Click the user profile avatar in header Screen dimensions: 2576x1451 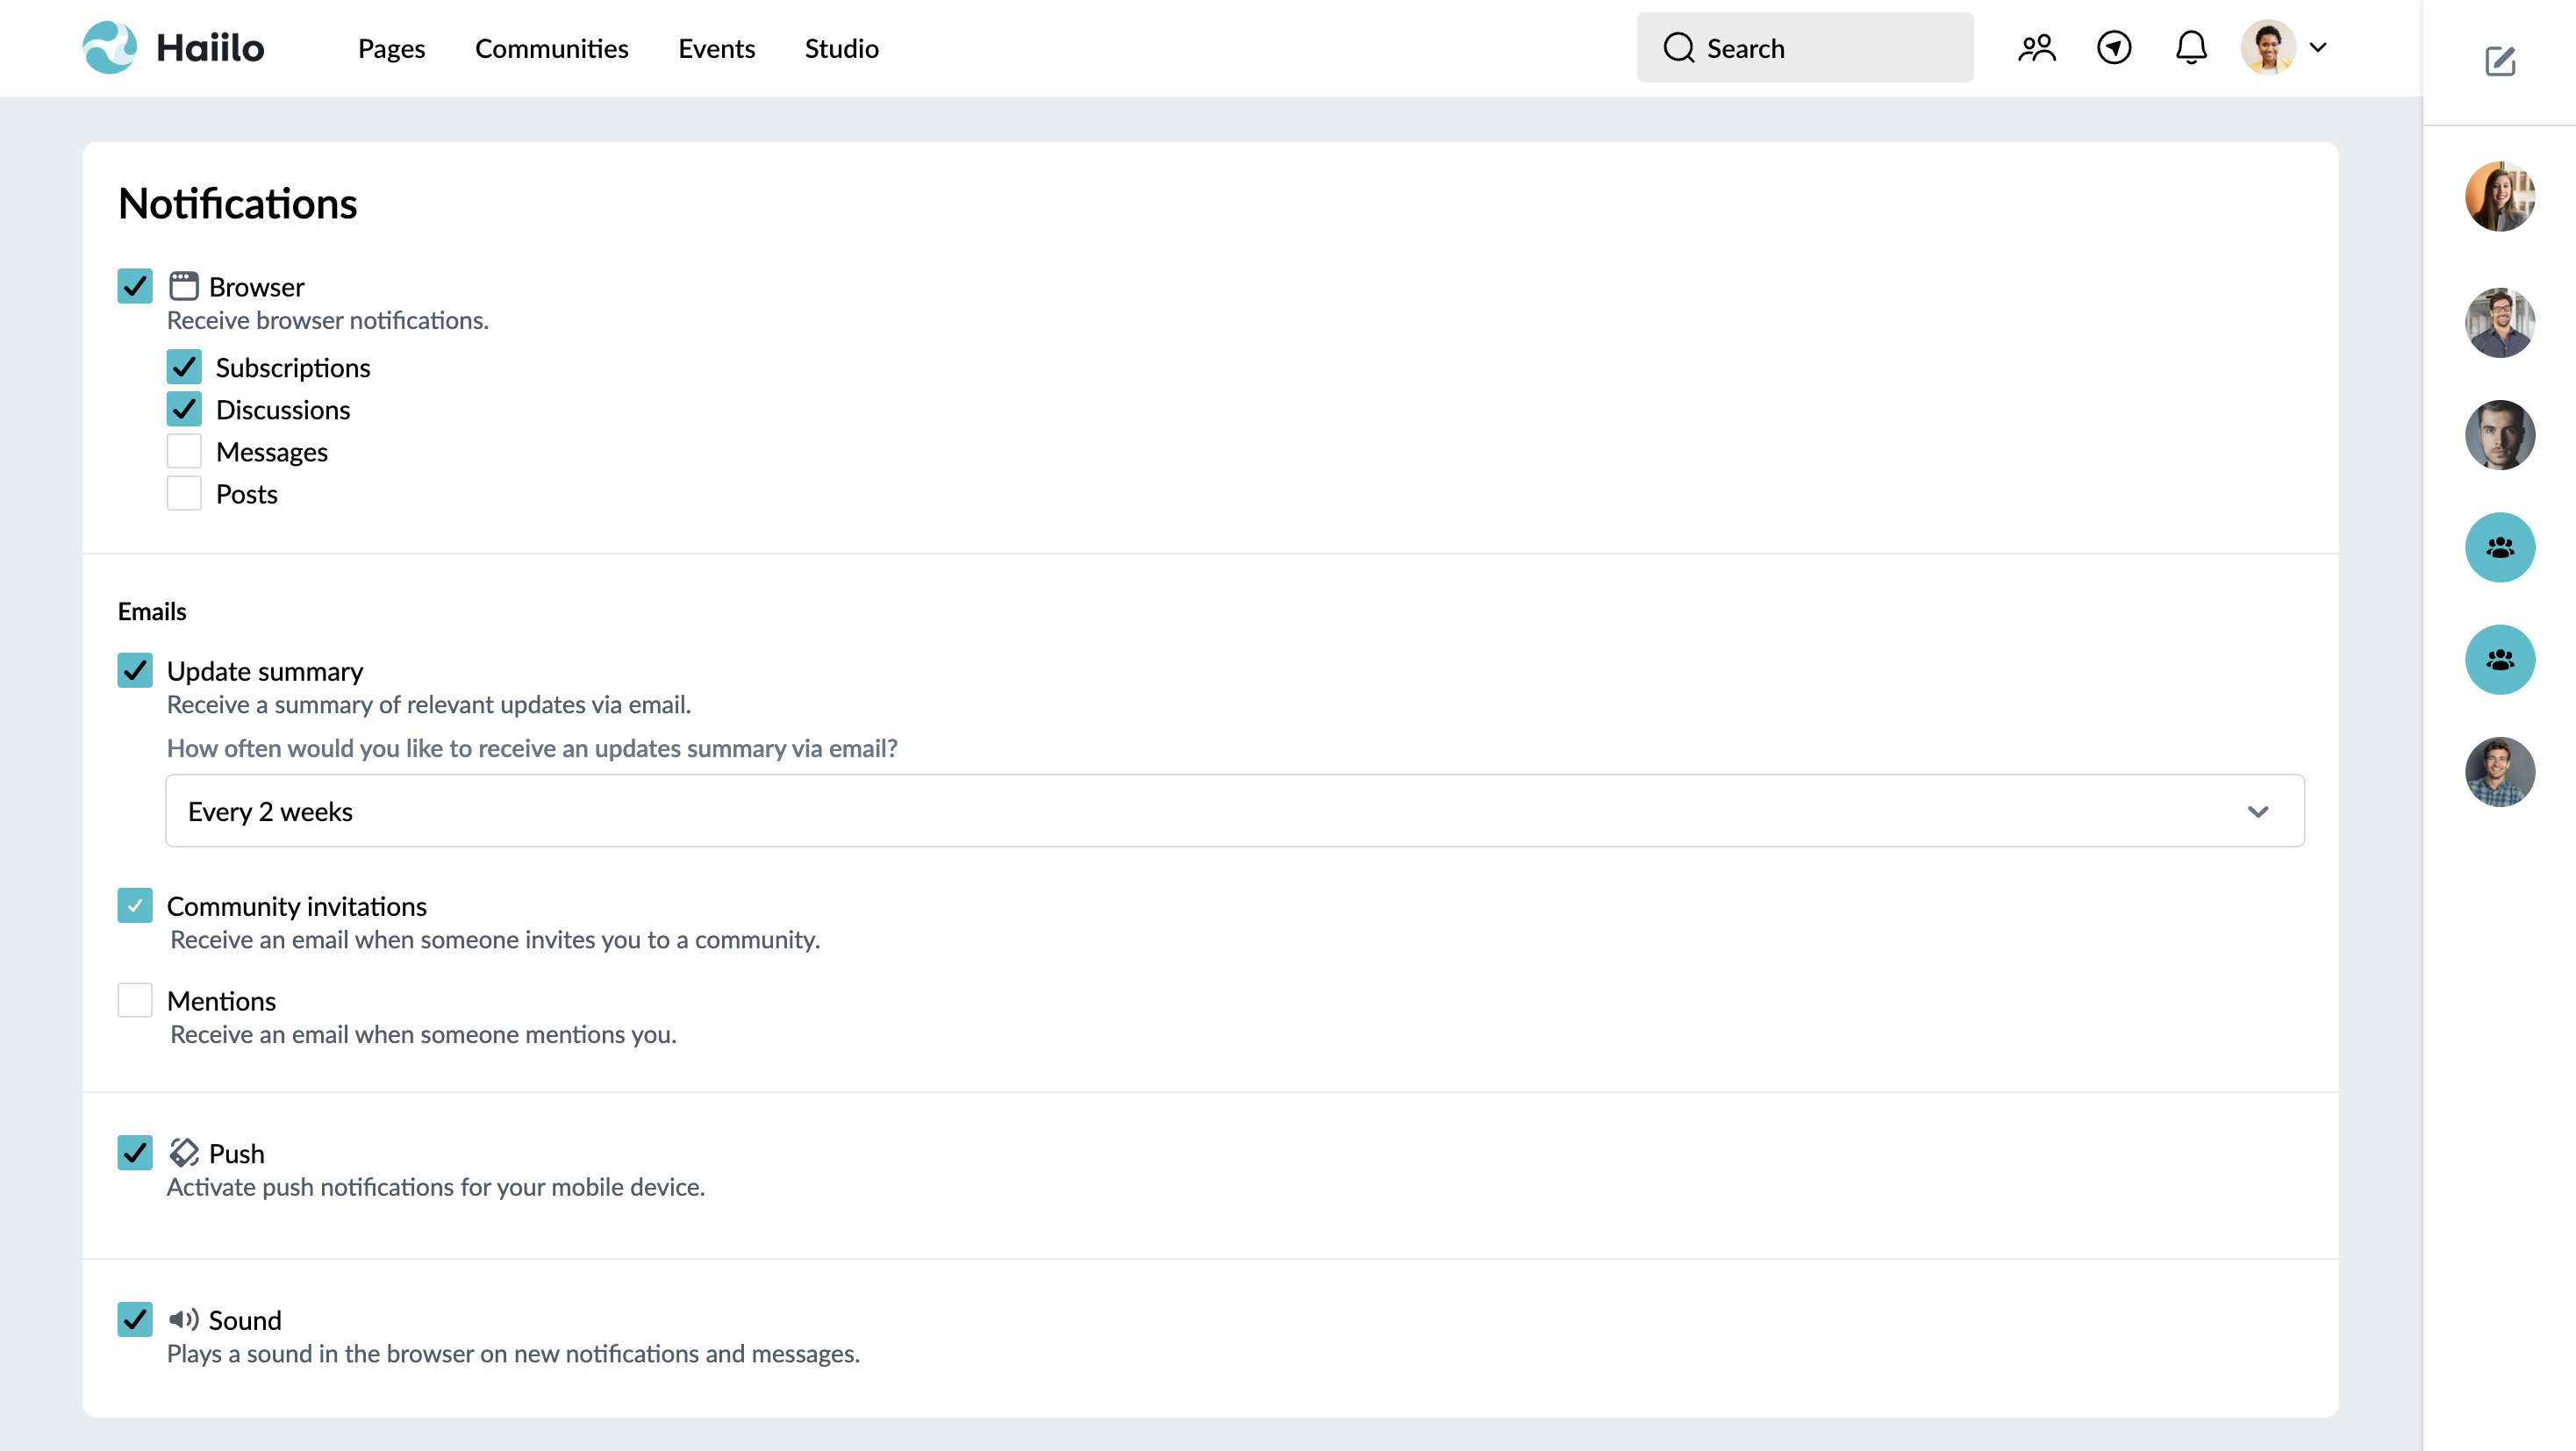pyautogui.click(x=2268, y=47)
